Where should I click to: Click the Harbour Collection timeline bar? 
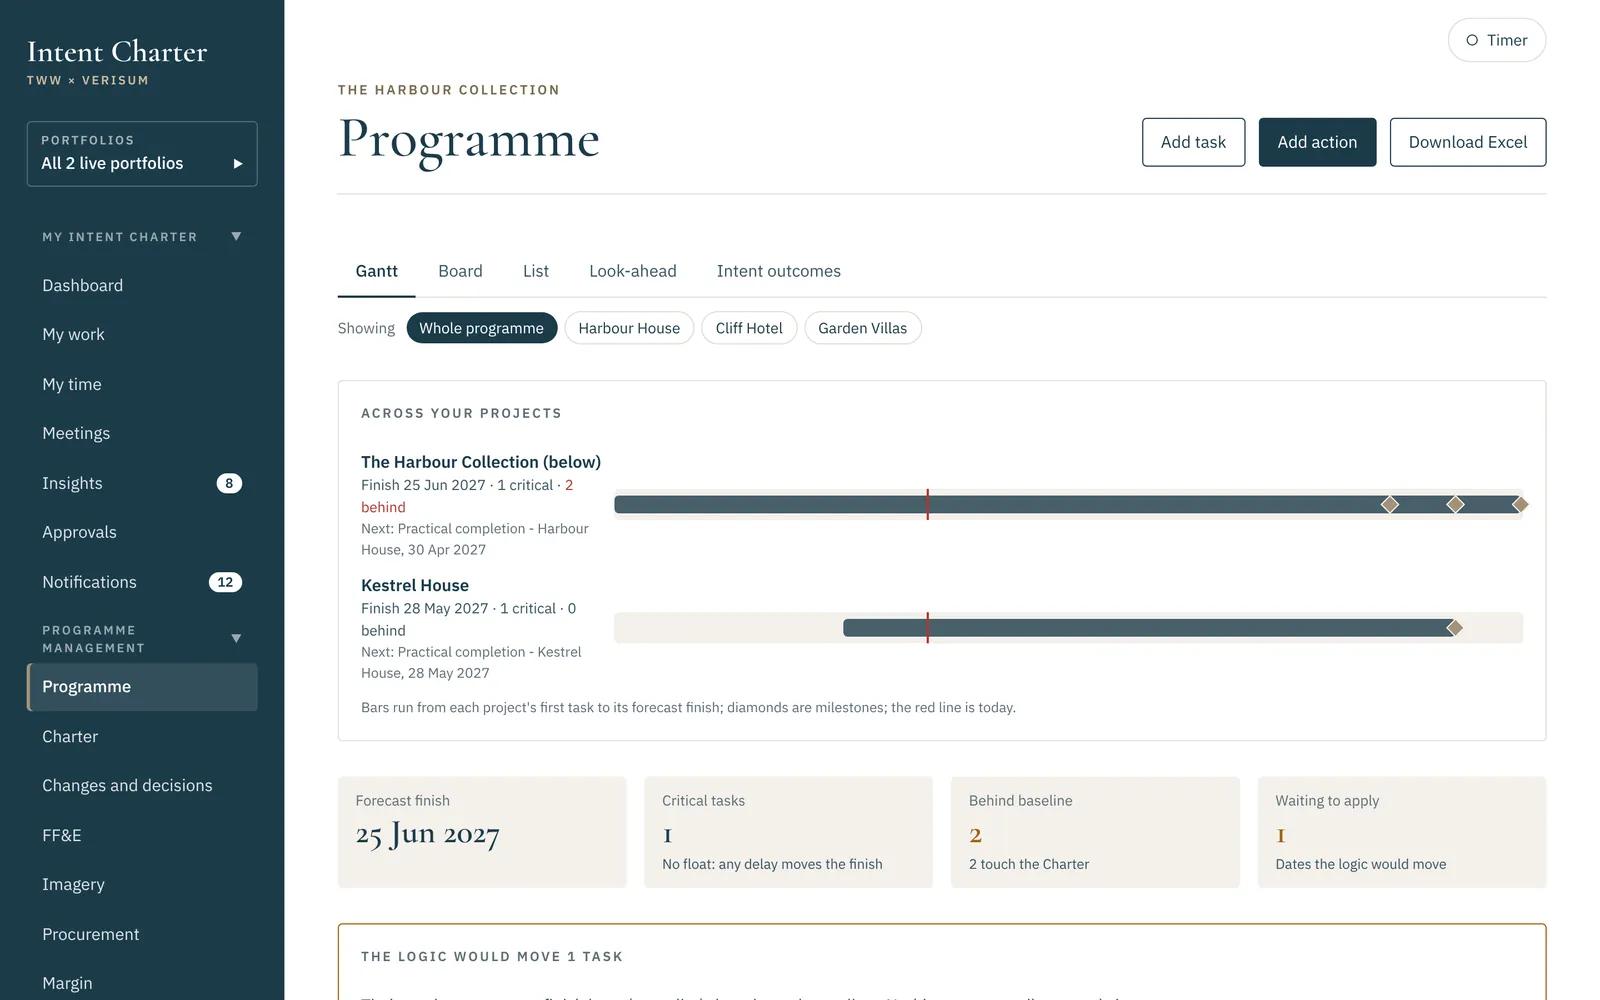1068,505
